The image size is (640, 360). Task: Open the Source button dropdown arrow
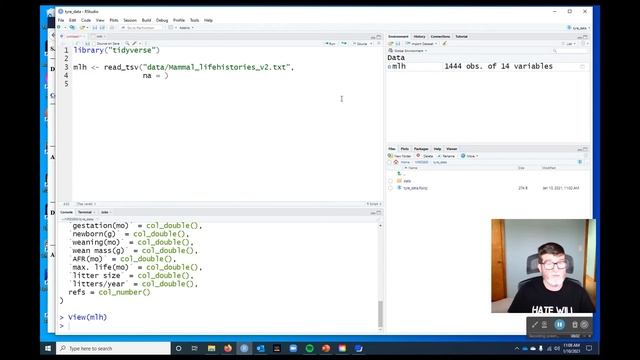coord(371,43)
